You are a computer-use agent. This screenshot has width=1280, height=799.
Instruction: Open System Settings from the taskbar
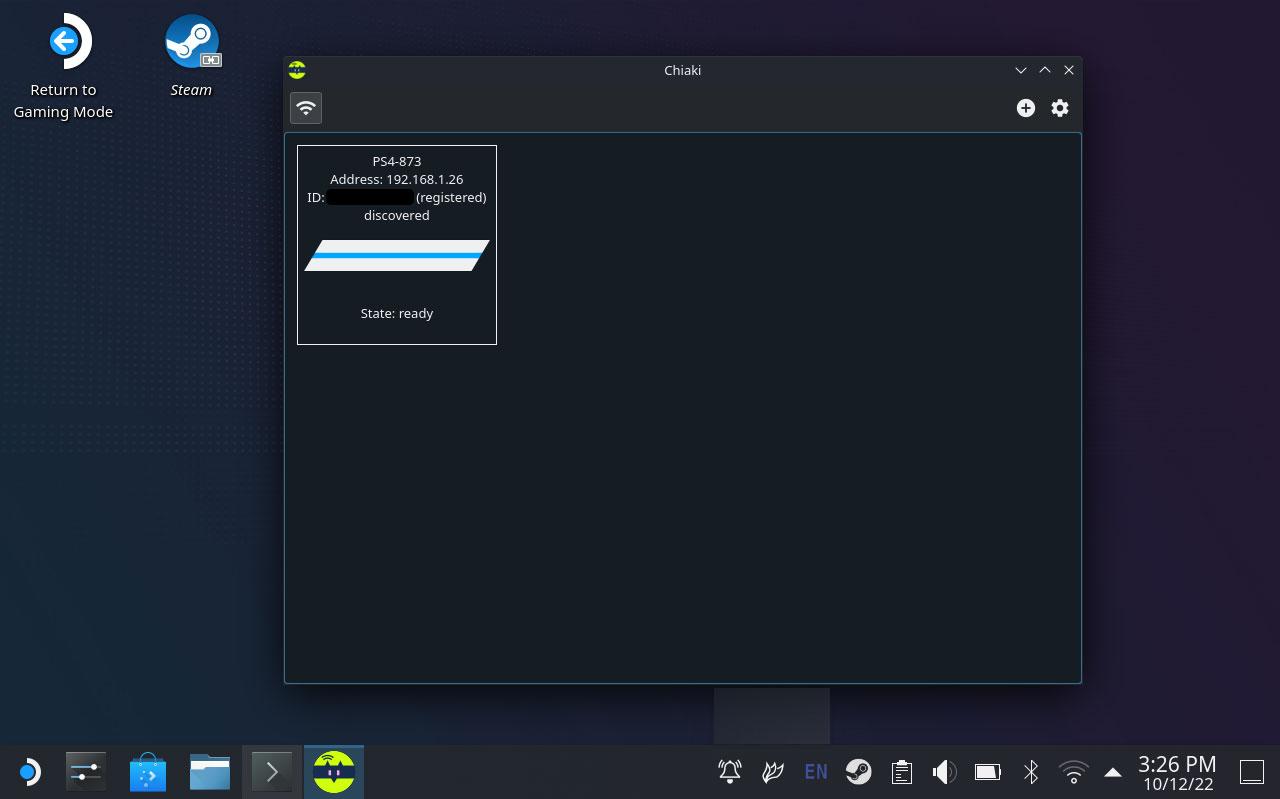(x=86, y=772)
